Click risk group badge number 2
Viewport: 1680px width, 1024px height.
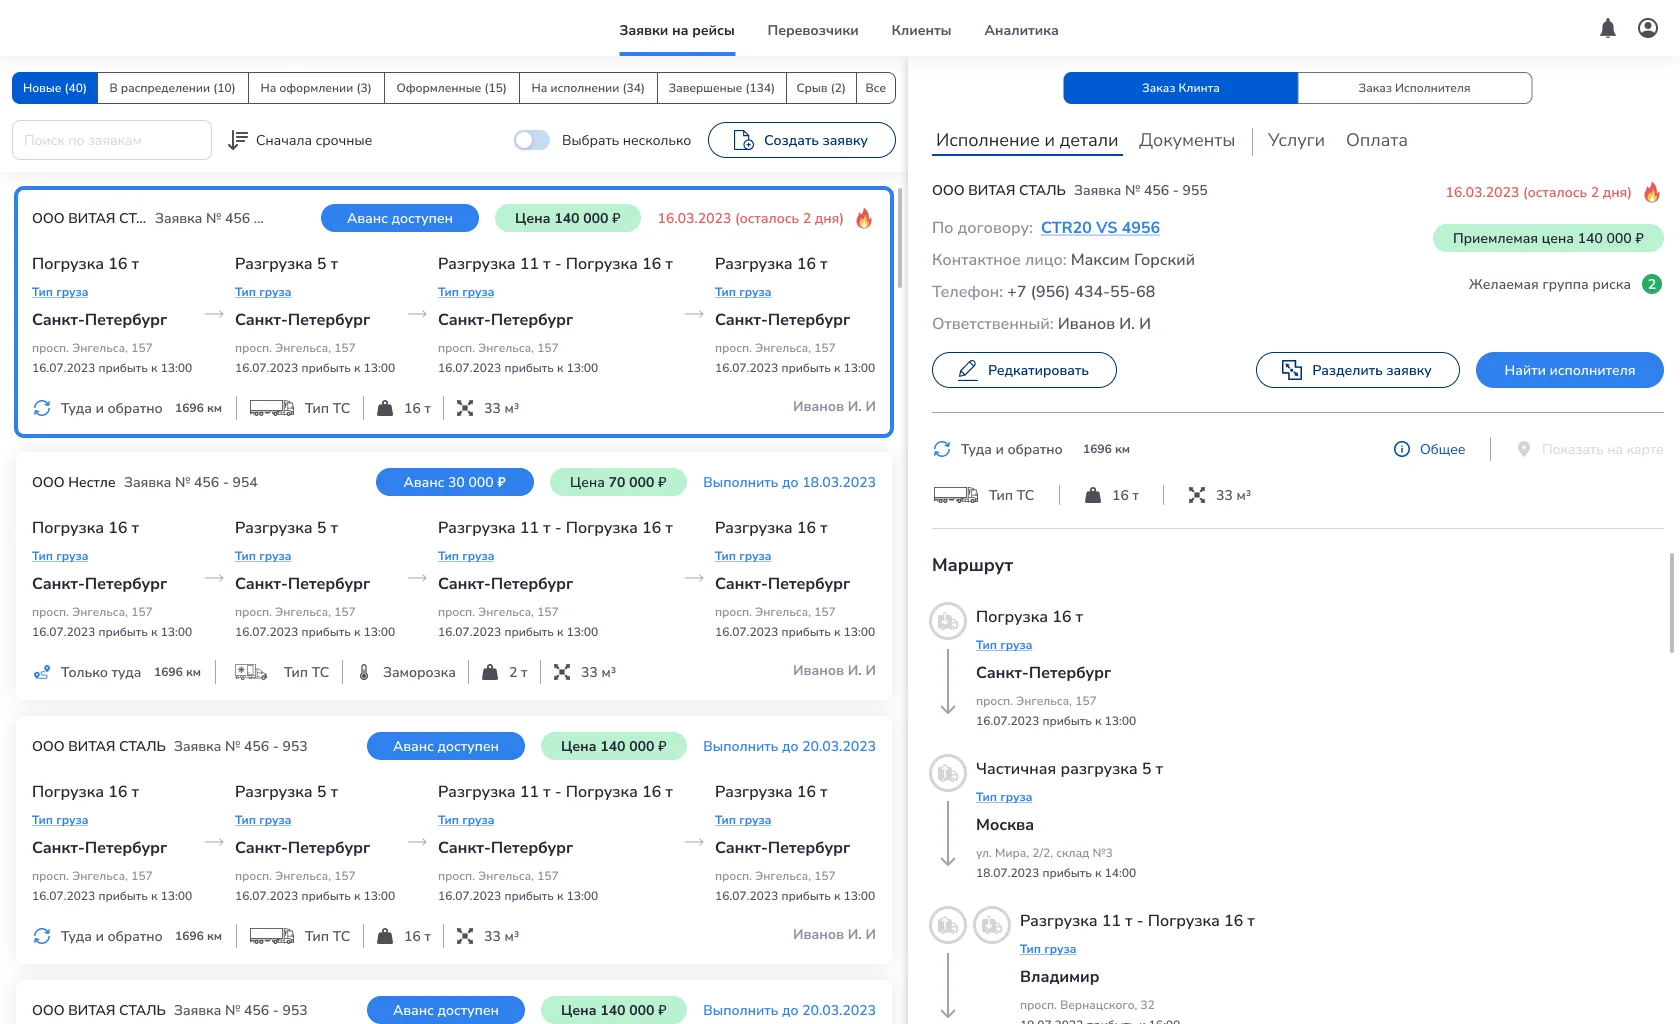1652,284
